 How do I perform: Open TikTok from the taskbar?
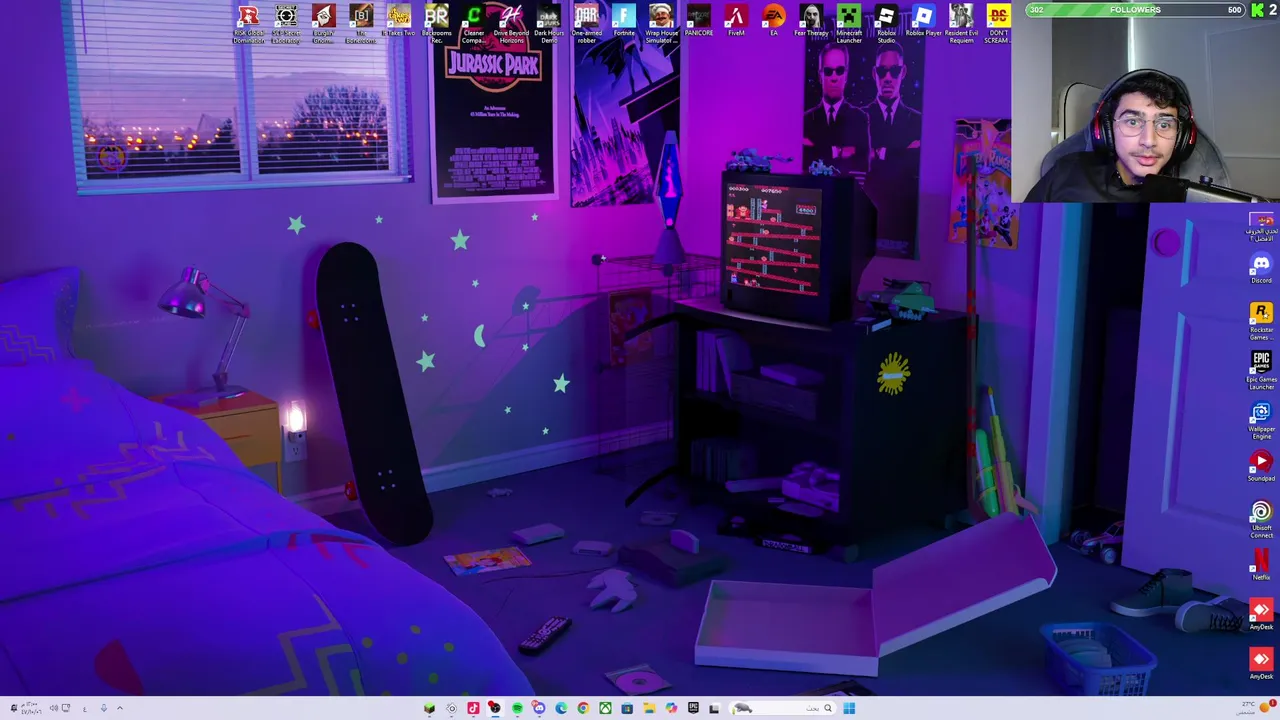click(x=473, y=708)
